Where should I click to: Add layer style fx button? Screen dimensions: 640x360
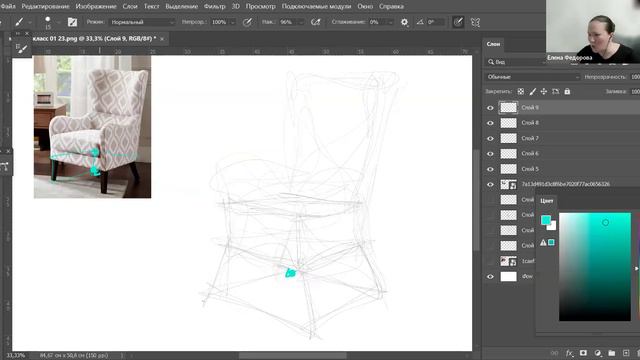tap(569, 353)
